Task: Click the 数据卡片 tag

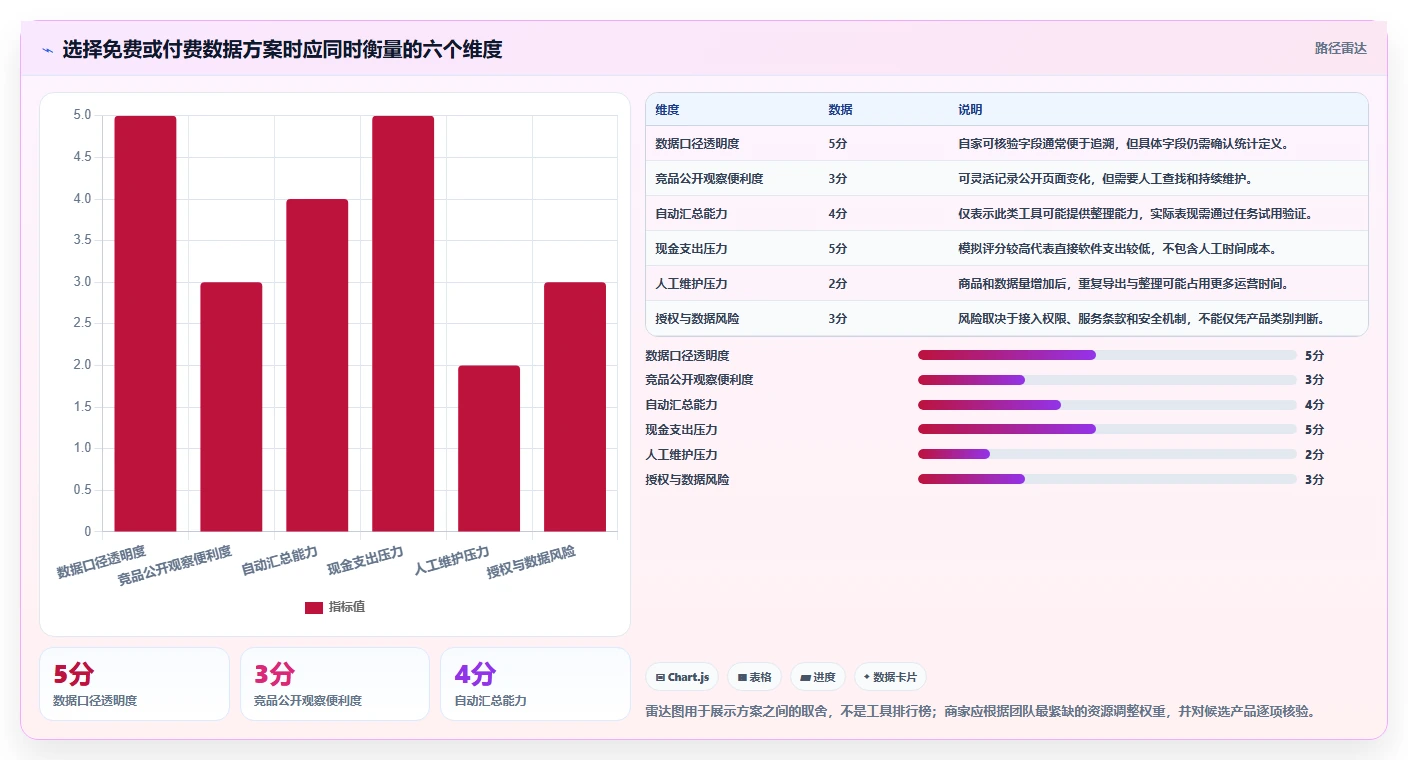Action: point(890,677)
